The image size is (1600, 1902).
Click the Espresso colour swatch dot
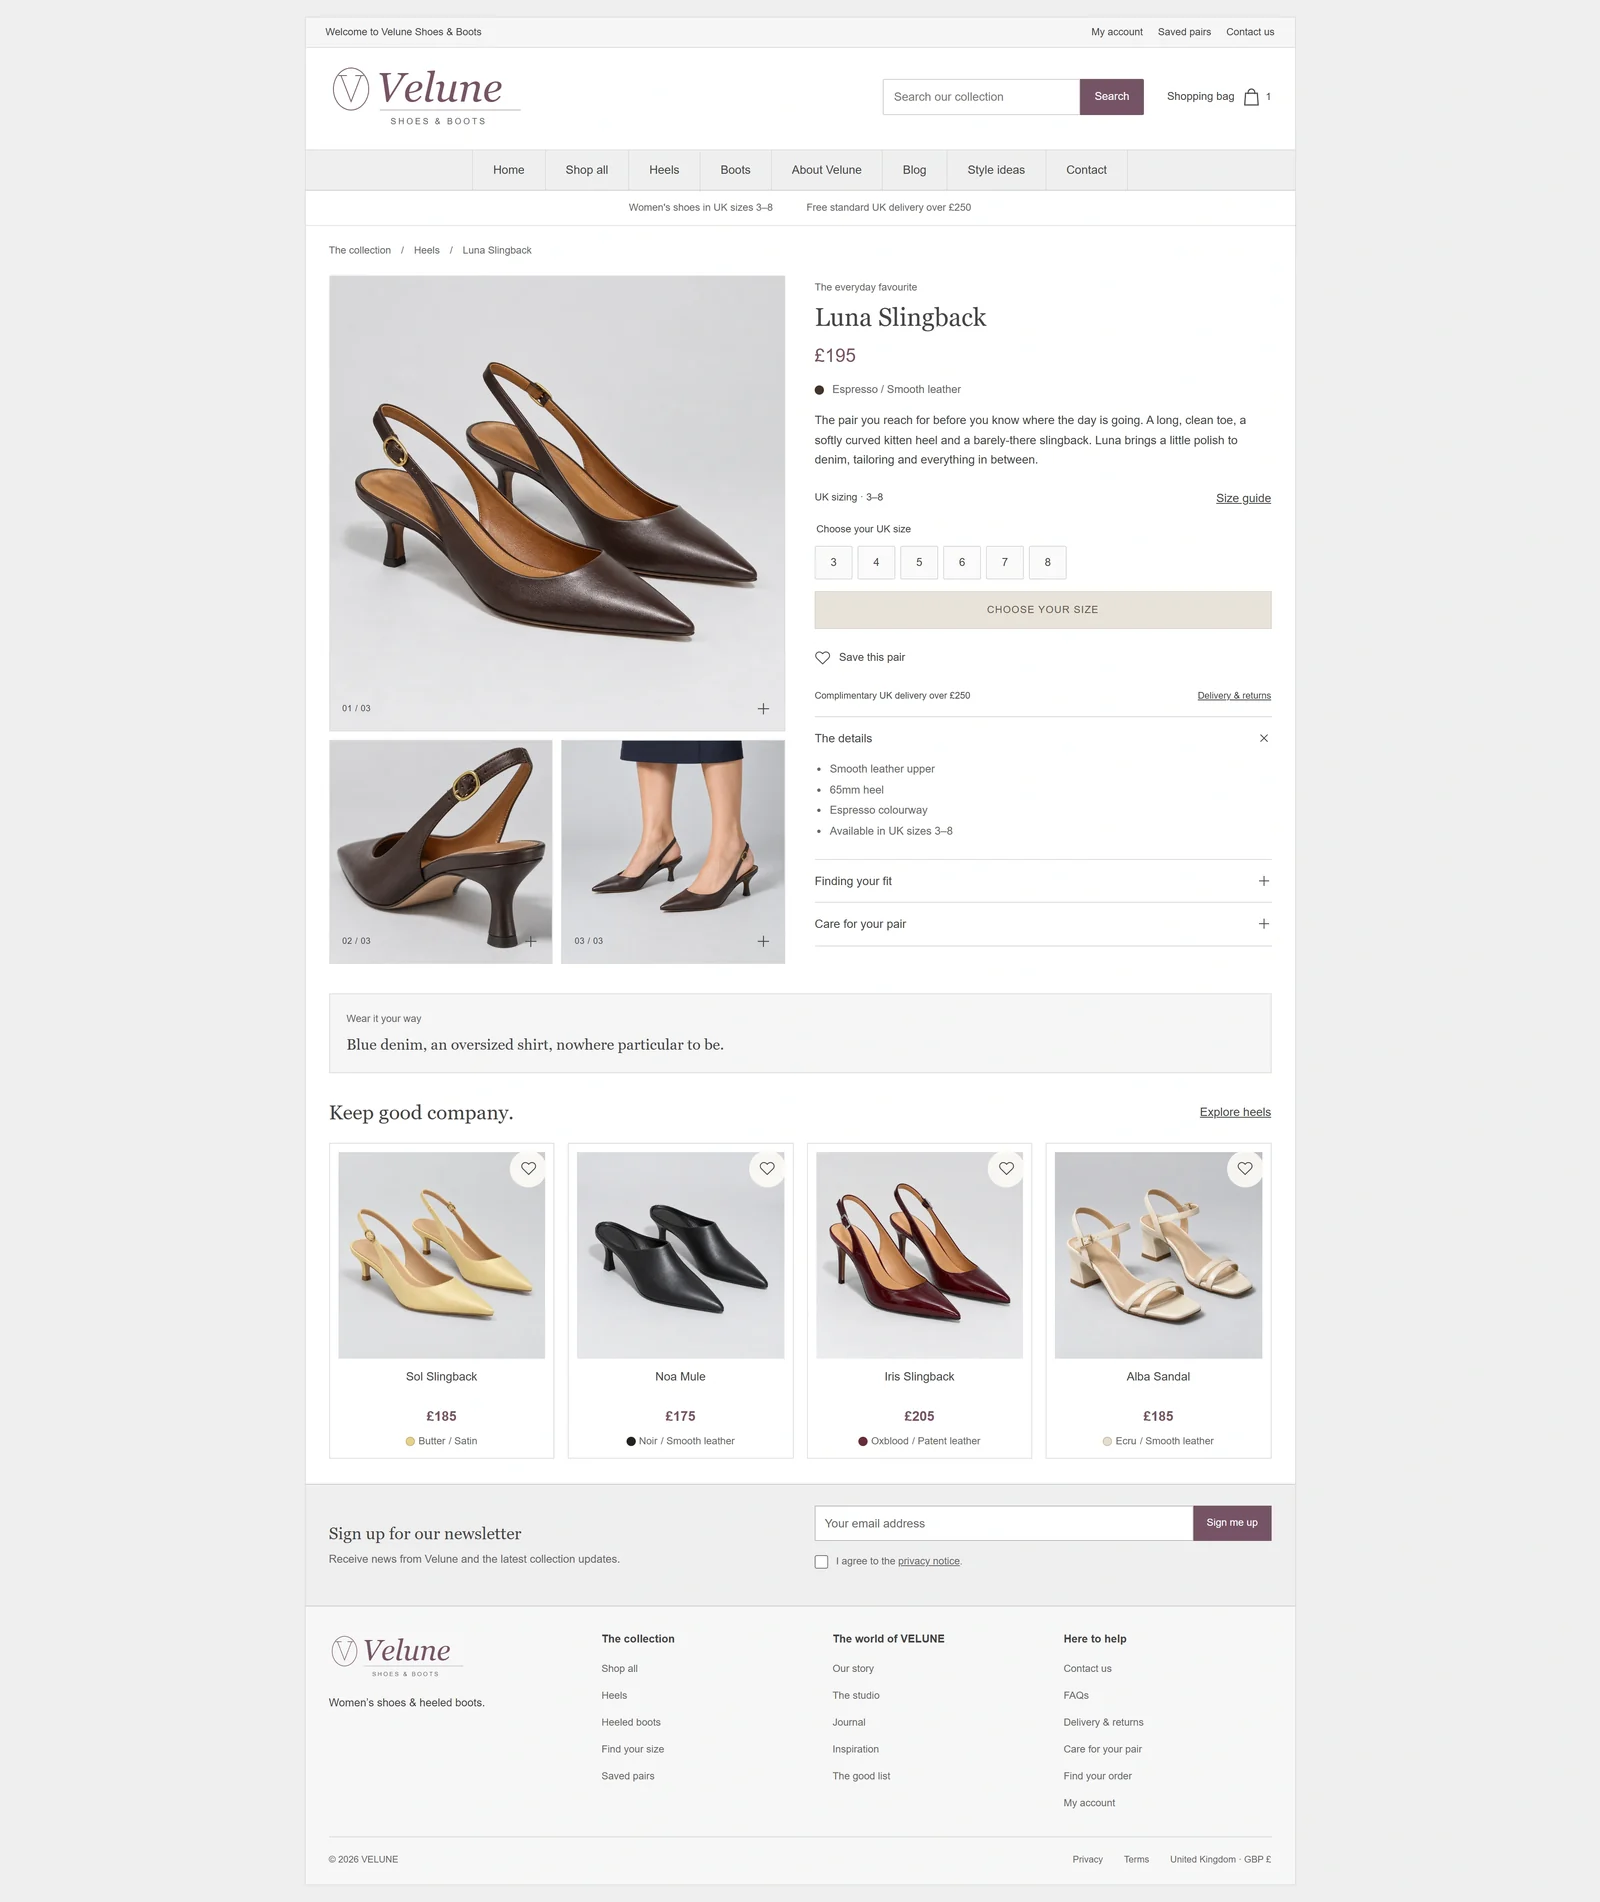(x=819, y=390)
